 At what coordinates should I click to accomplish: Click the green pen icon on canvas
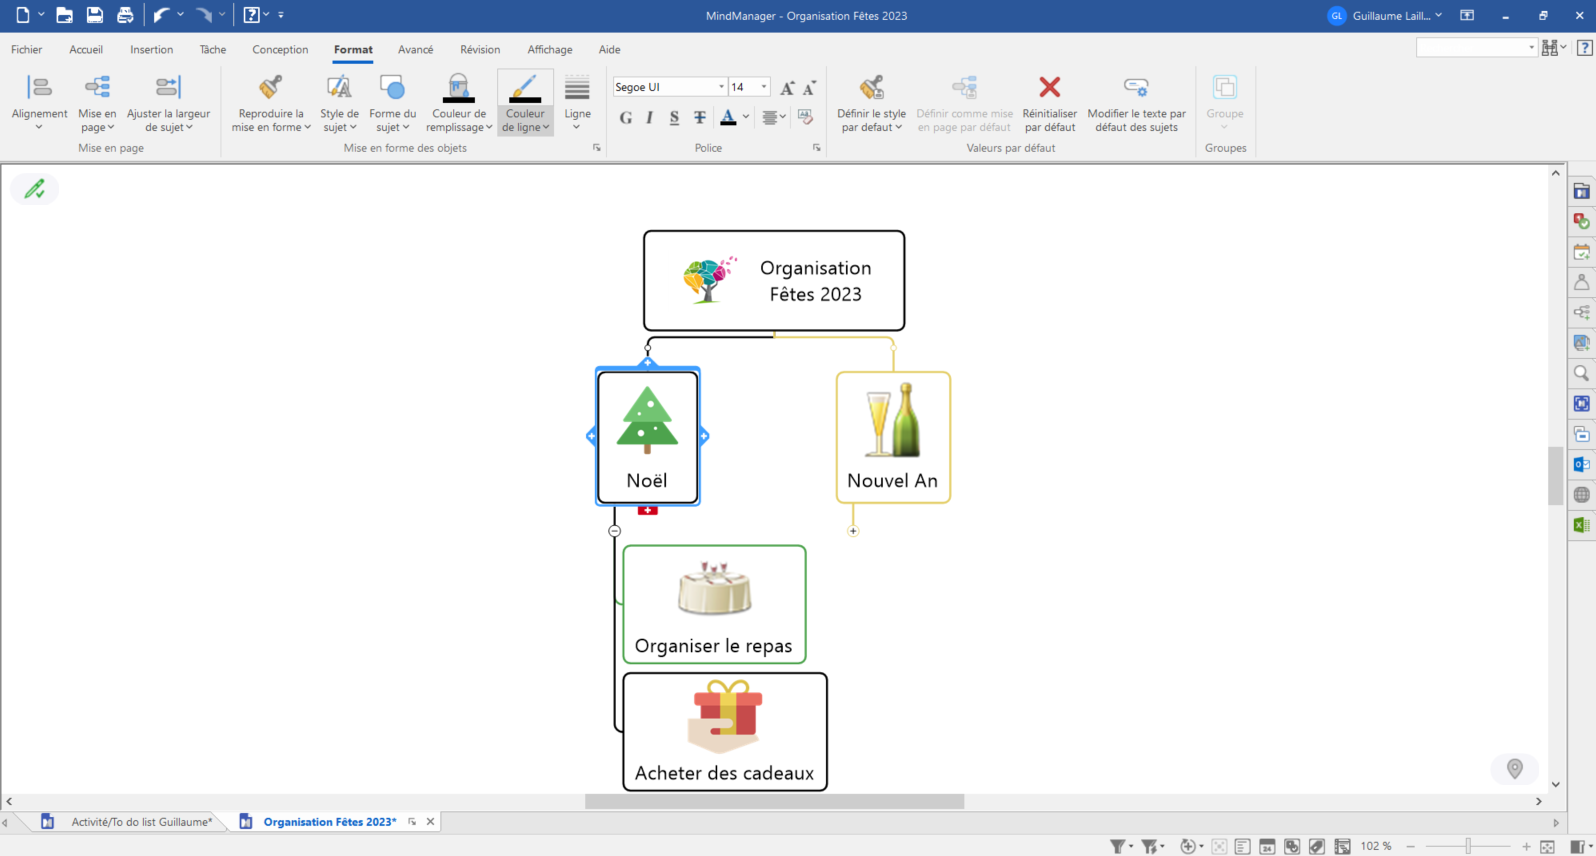pos(35,189)
